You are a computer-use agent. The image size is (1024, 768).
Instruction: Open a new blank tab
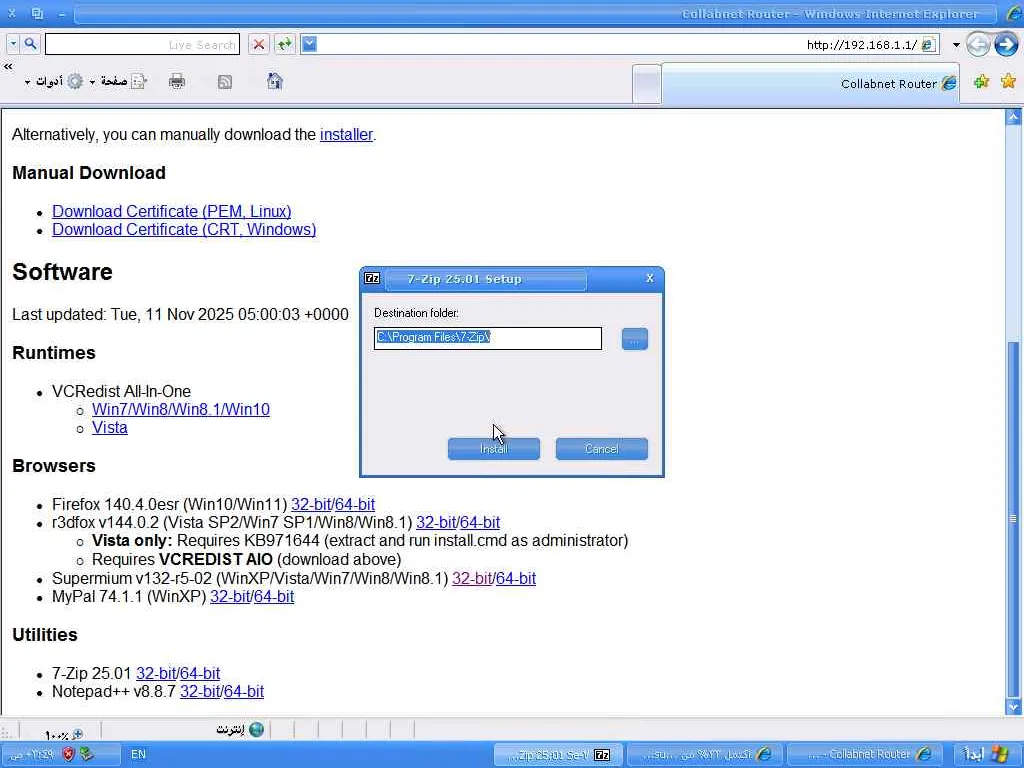pos(647,85)
